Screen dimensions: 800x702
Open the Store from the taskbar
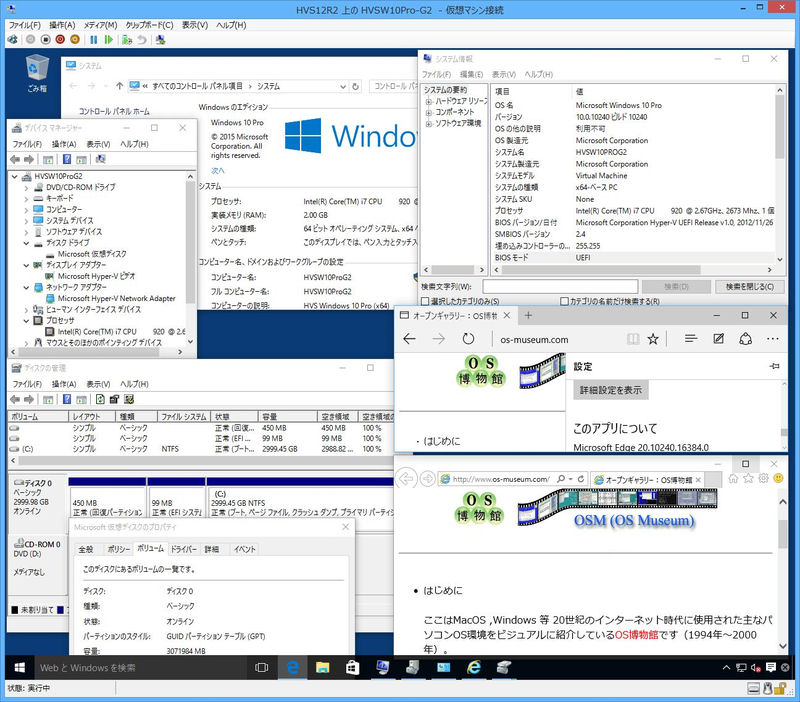(x=352, y=667)
